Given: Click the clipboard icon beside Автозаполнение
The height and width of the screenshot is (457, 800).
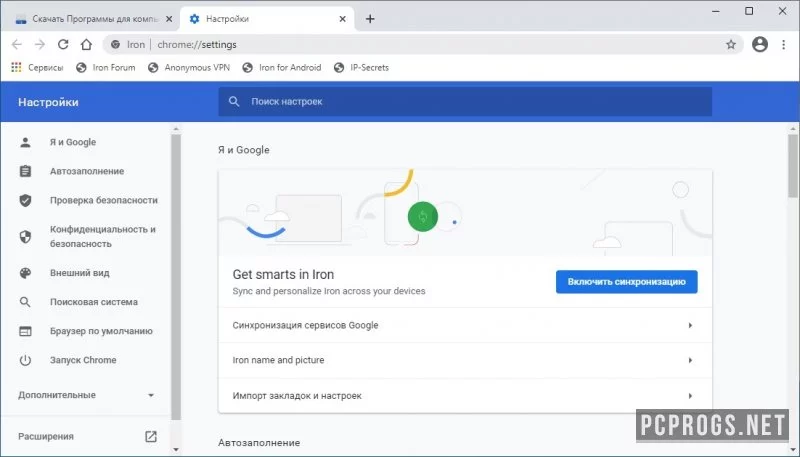Looking at the screenshot, I should click(25, 171).
